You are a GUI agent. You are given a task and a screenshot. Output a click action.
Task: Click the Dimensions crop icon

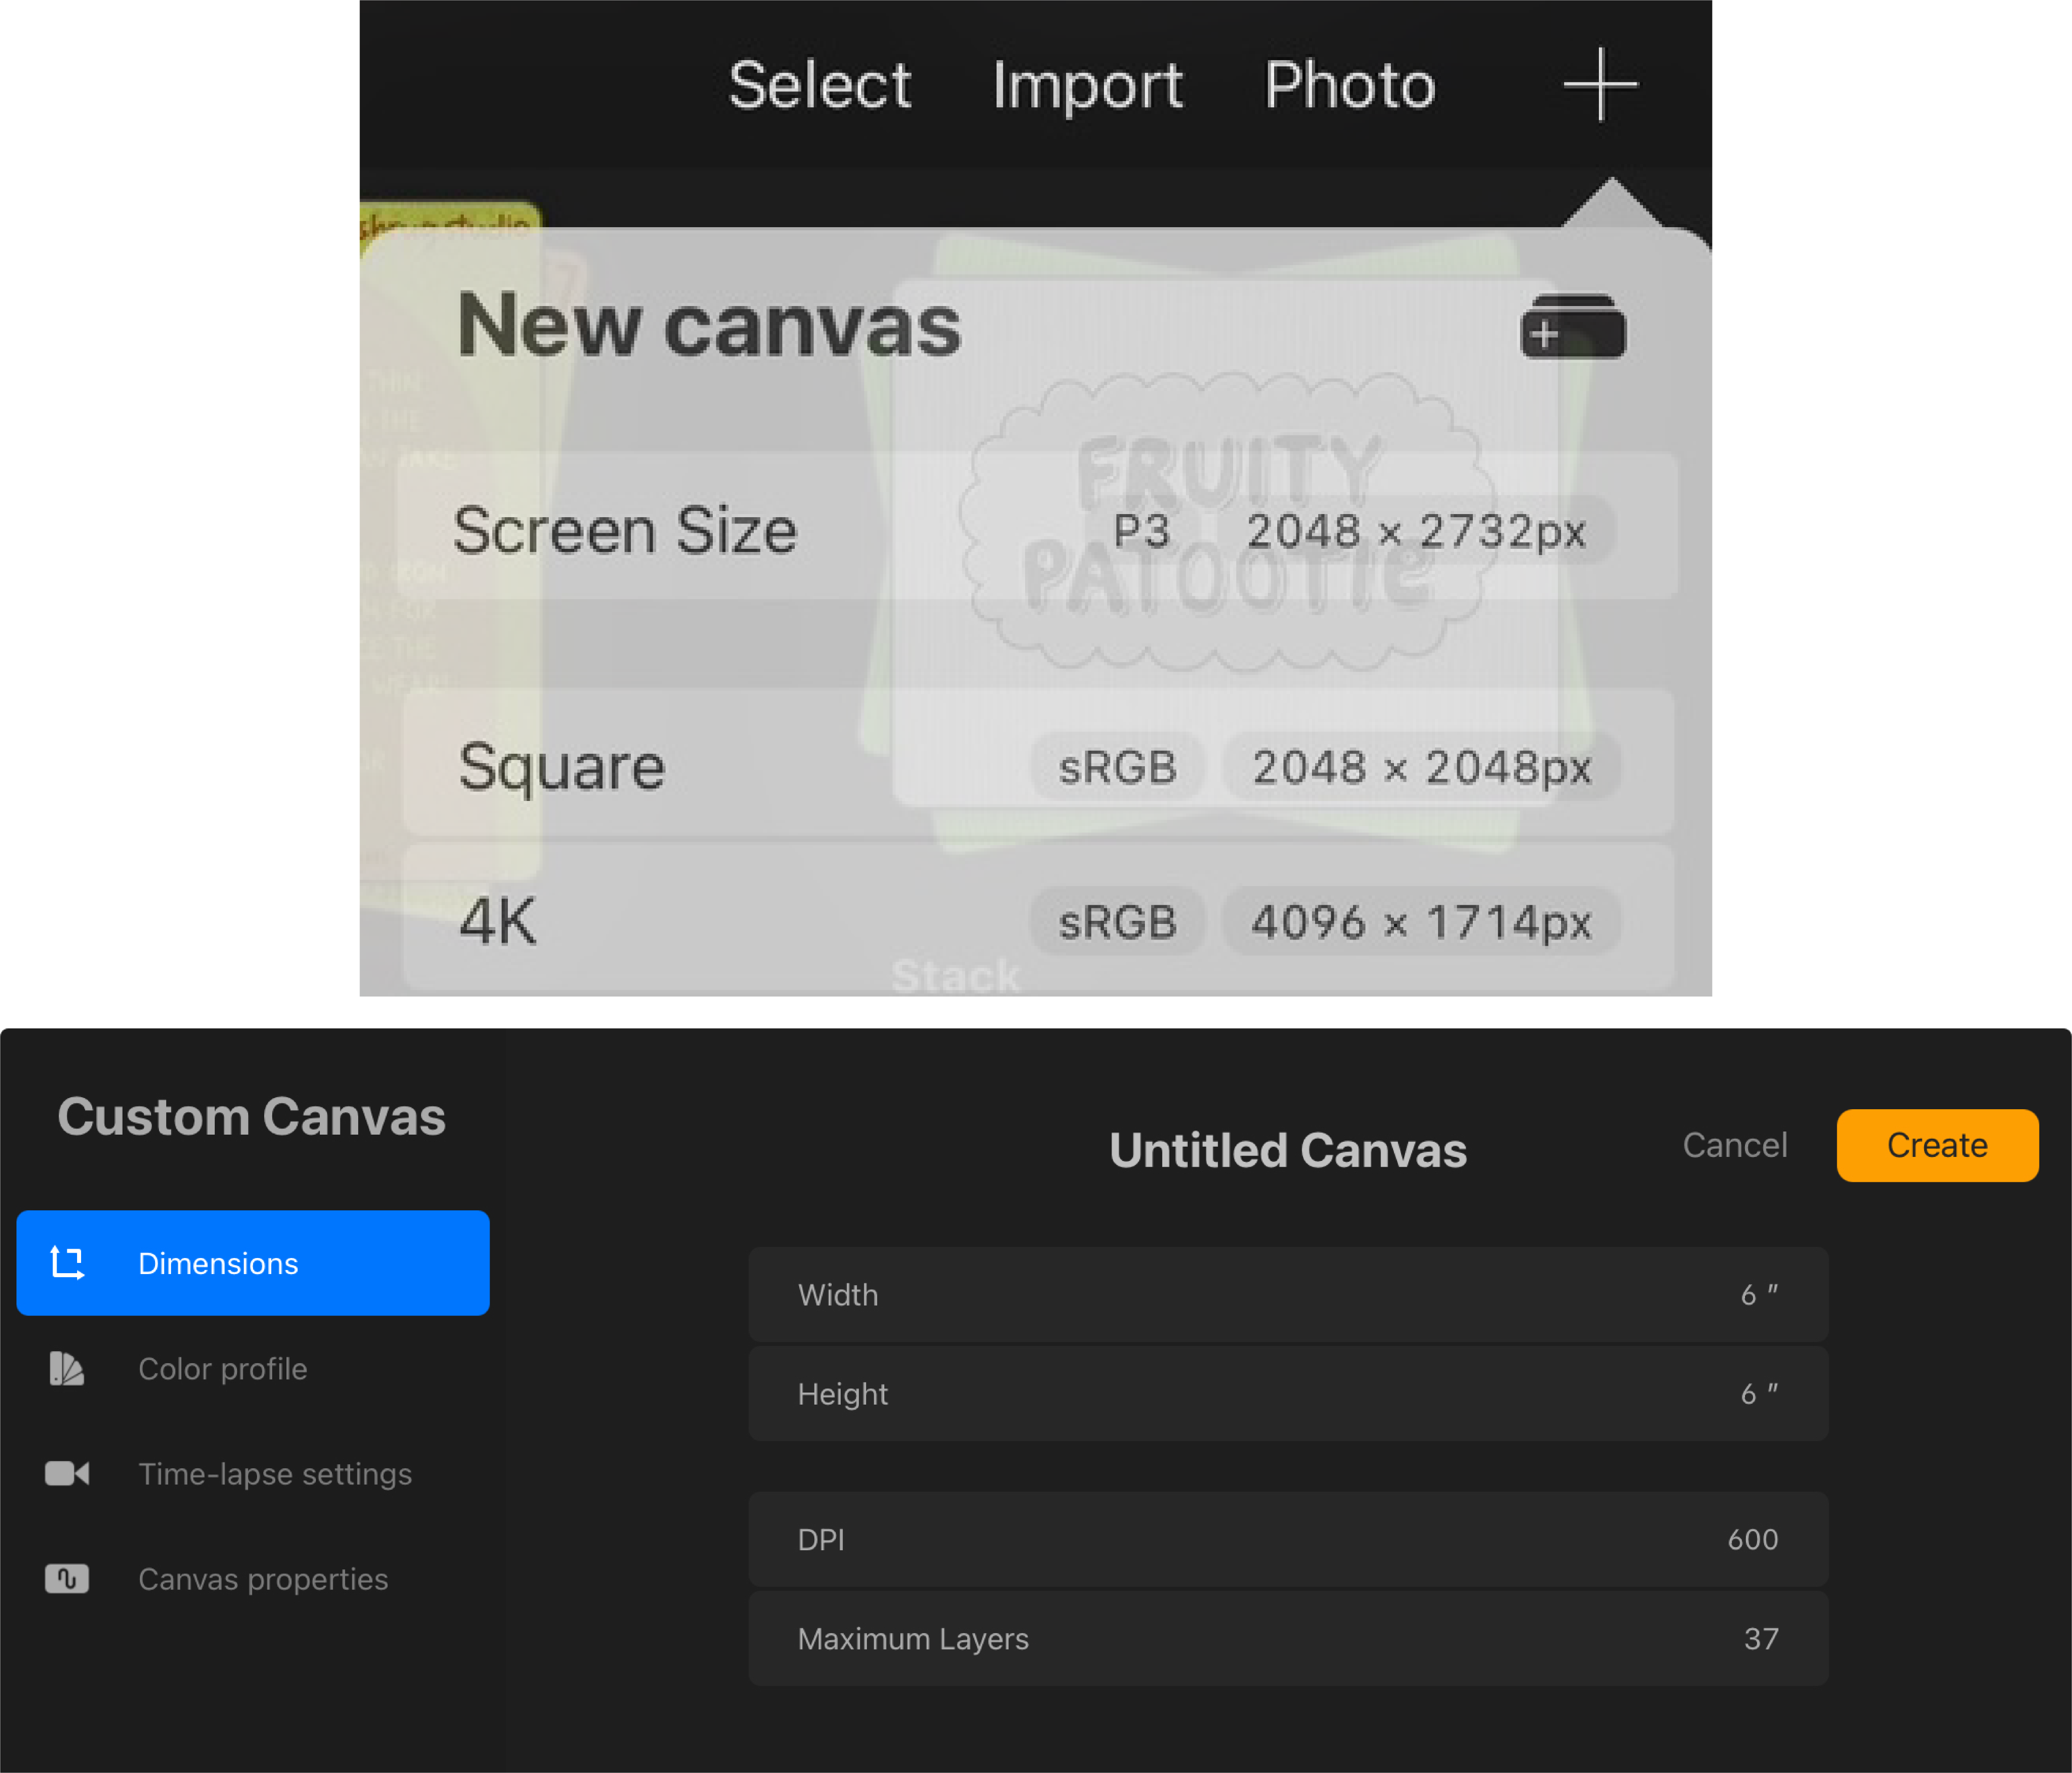click(x=67, y=1263)
